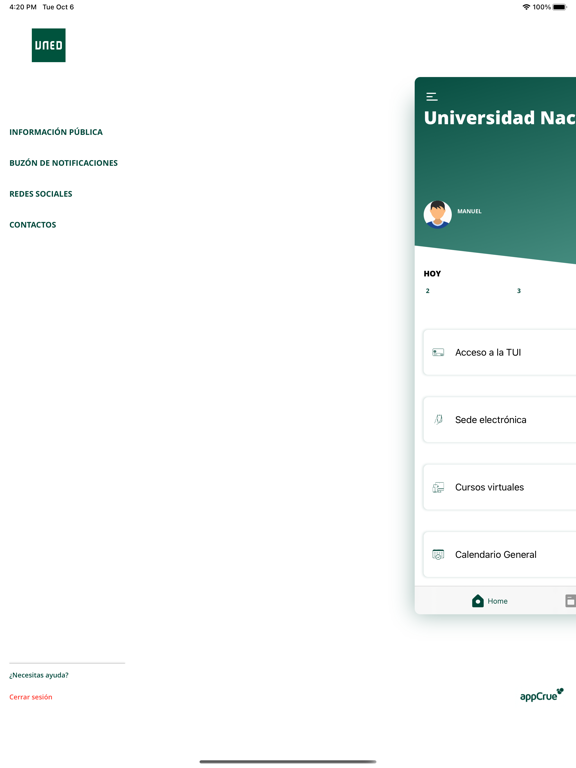The width and height of the screenshot is (576, 768).
Task: Switch to the Home tab
Action: pyautogui.click(x=489, y=601)
